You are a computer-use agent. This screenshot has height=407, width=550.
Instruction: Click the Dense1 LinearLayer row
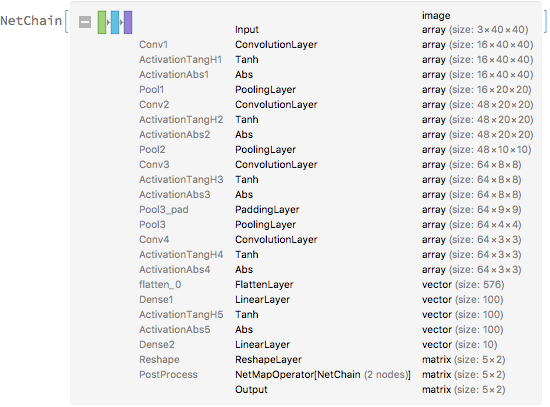click(x=336, y=300)
